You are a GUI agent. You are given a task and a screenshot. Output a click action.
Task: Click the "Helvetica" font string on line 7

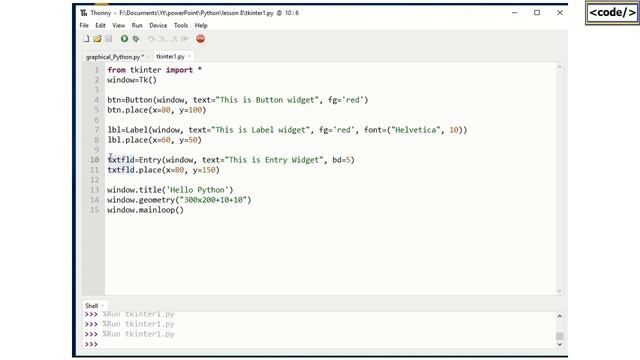[x=416, y=130]
